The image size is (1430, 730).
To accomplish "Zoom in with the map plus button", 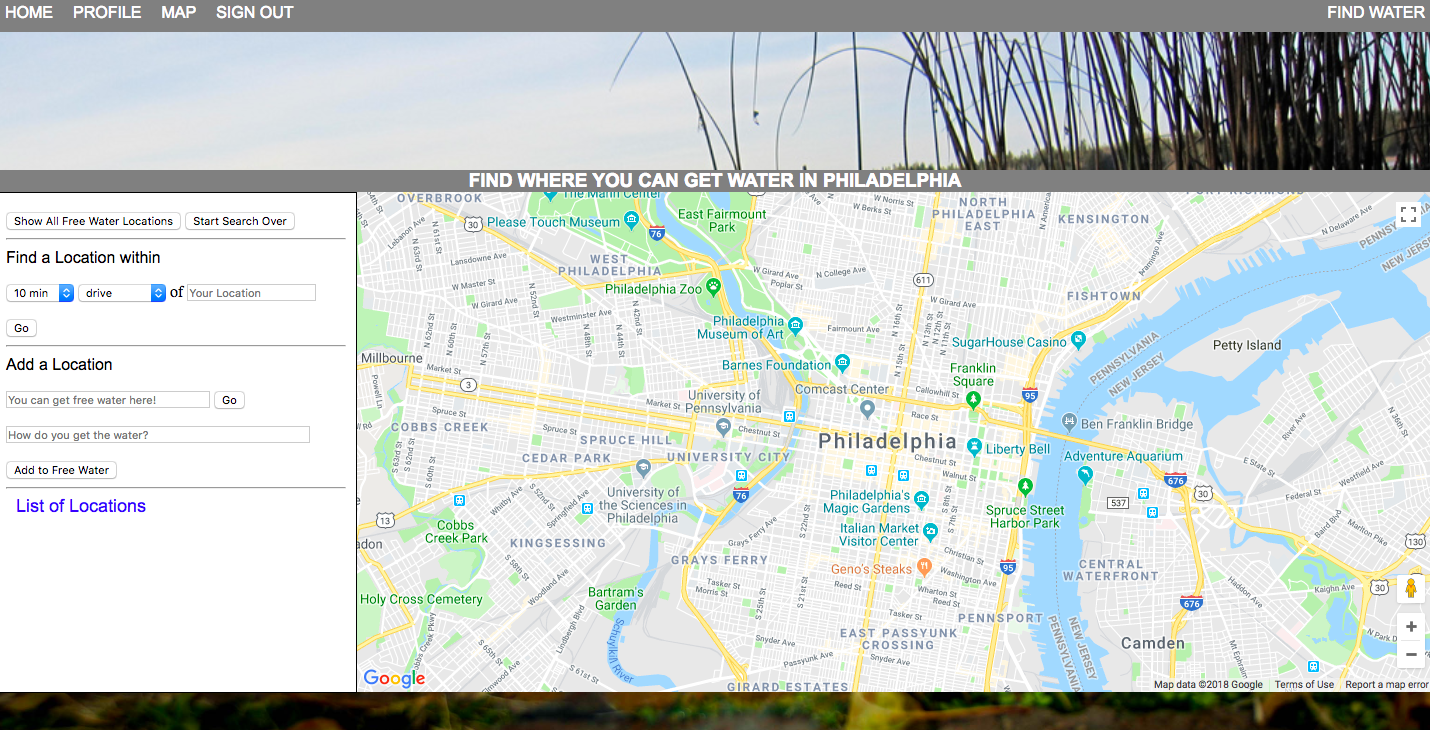I will click(x=1411, y=627).
